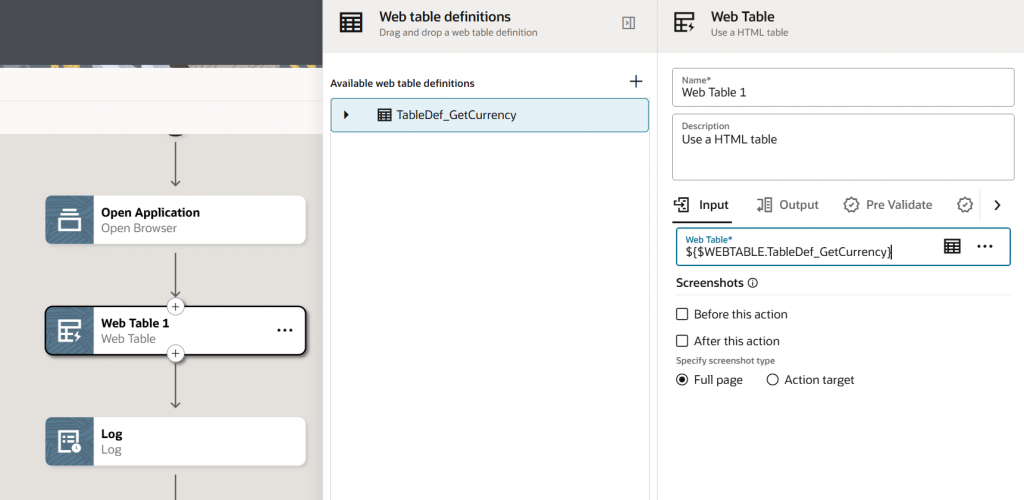Select the Full page radio option
1024x500 pixels.
[x=682, y=380]
